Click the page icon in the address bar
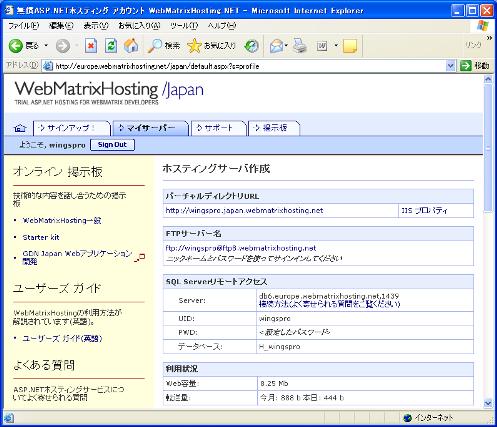The height and width of the screenshot is (427, 497). pos(48,66)
